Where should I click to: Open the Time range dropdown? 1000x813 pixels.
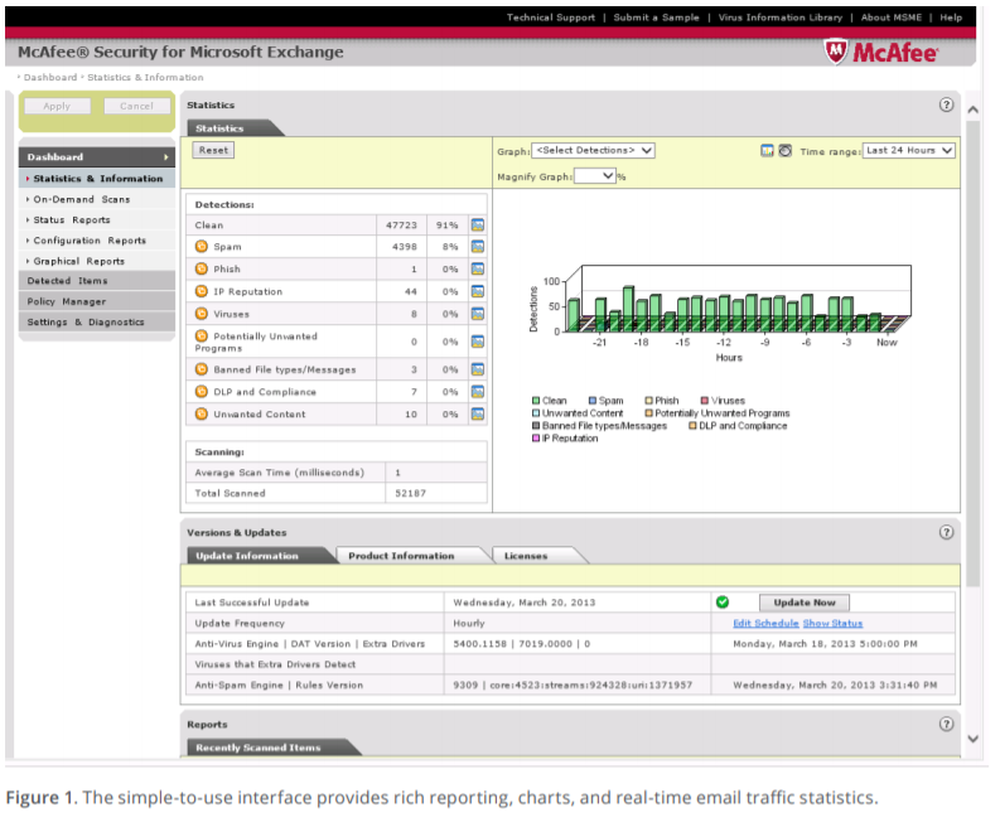pyautogui.click(x=909, y=150)
